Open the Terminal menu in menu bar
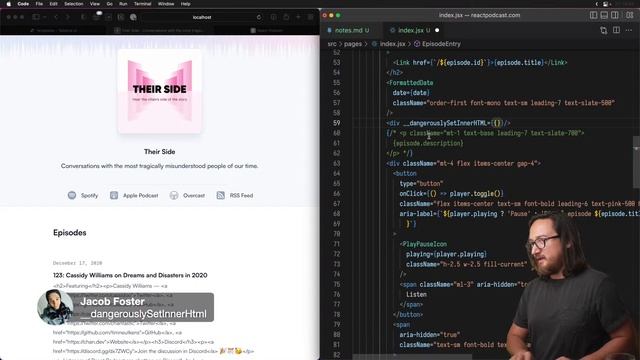This screenshot has width=640, height=360. [x=142, y=4]
